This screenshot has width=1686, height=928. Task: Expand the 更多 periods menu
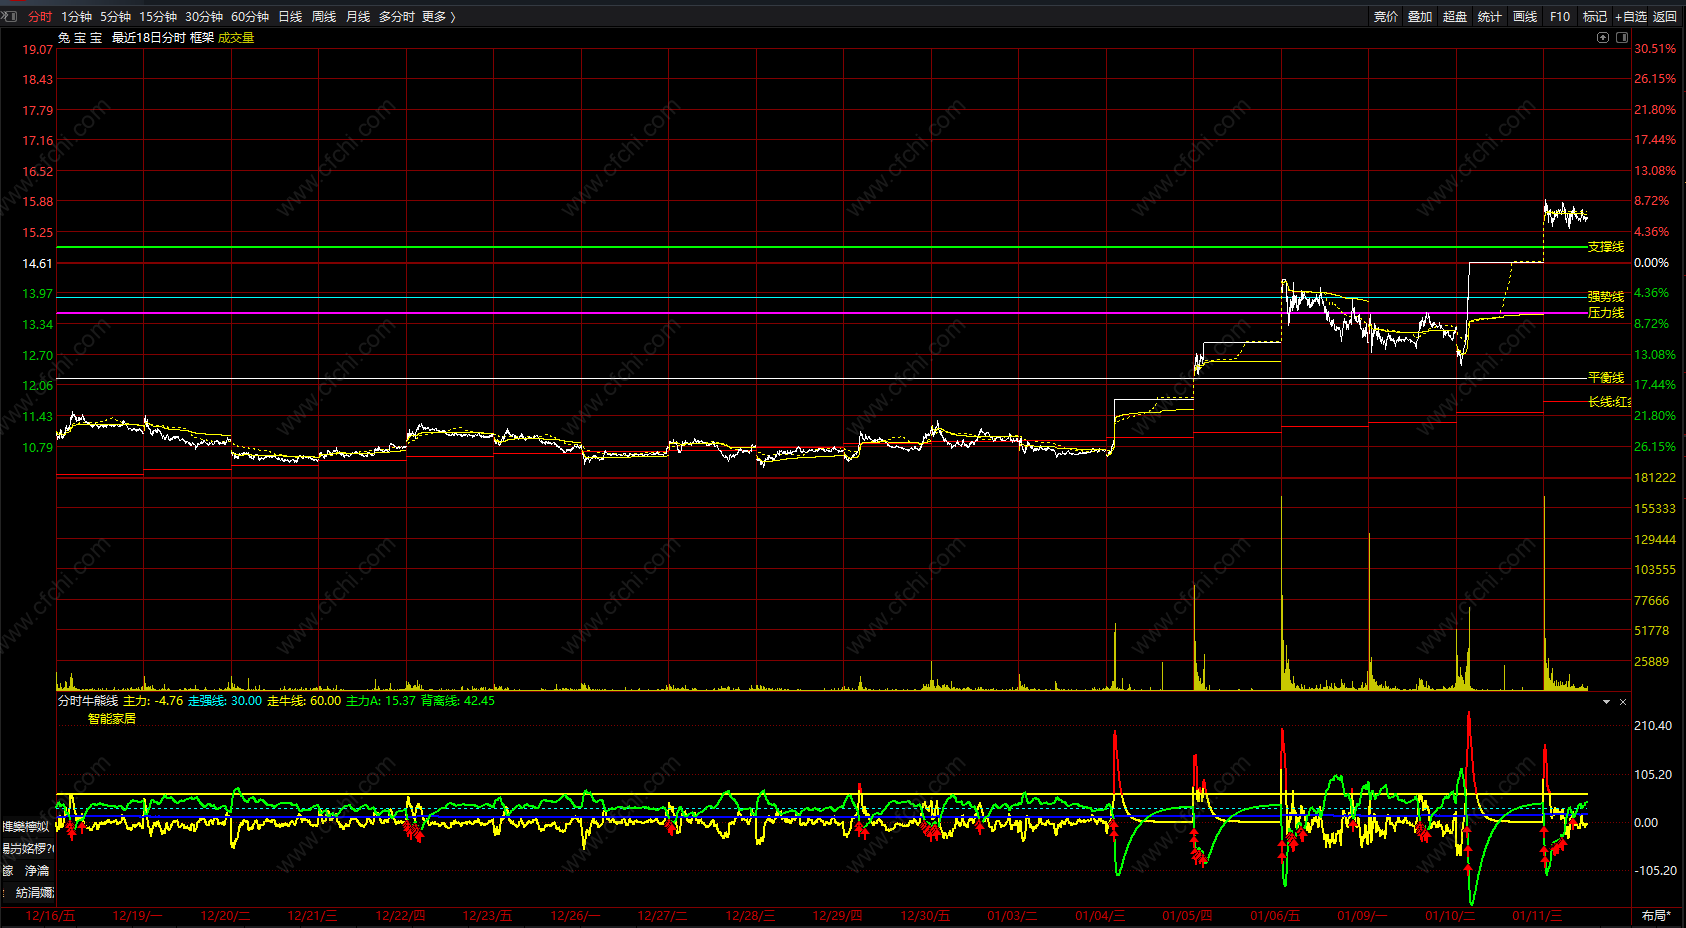(438, 17)
